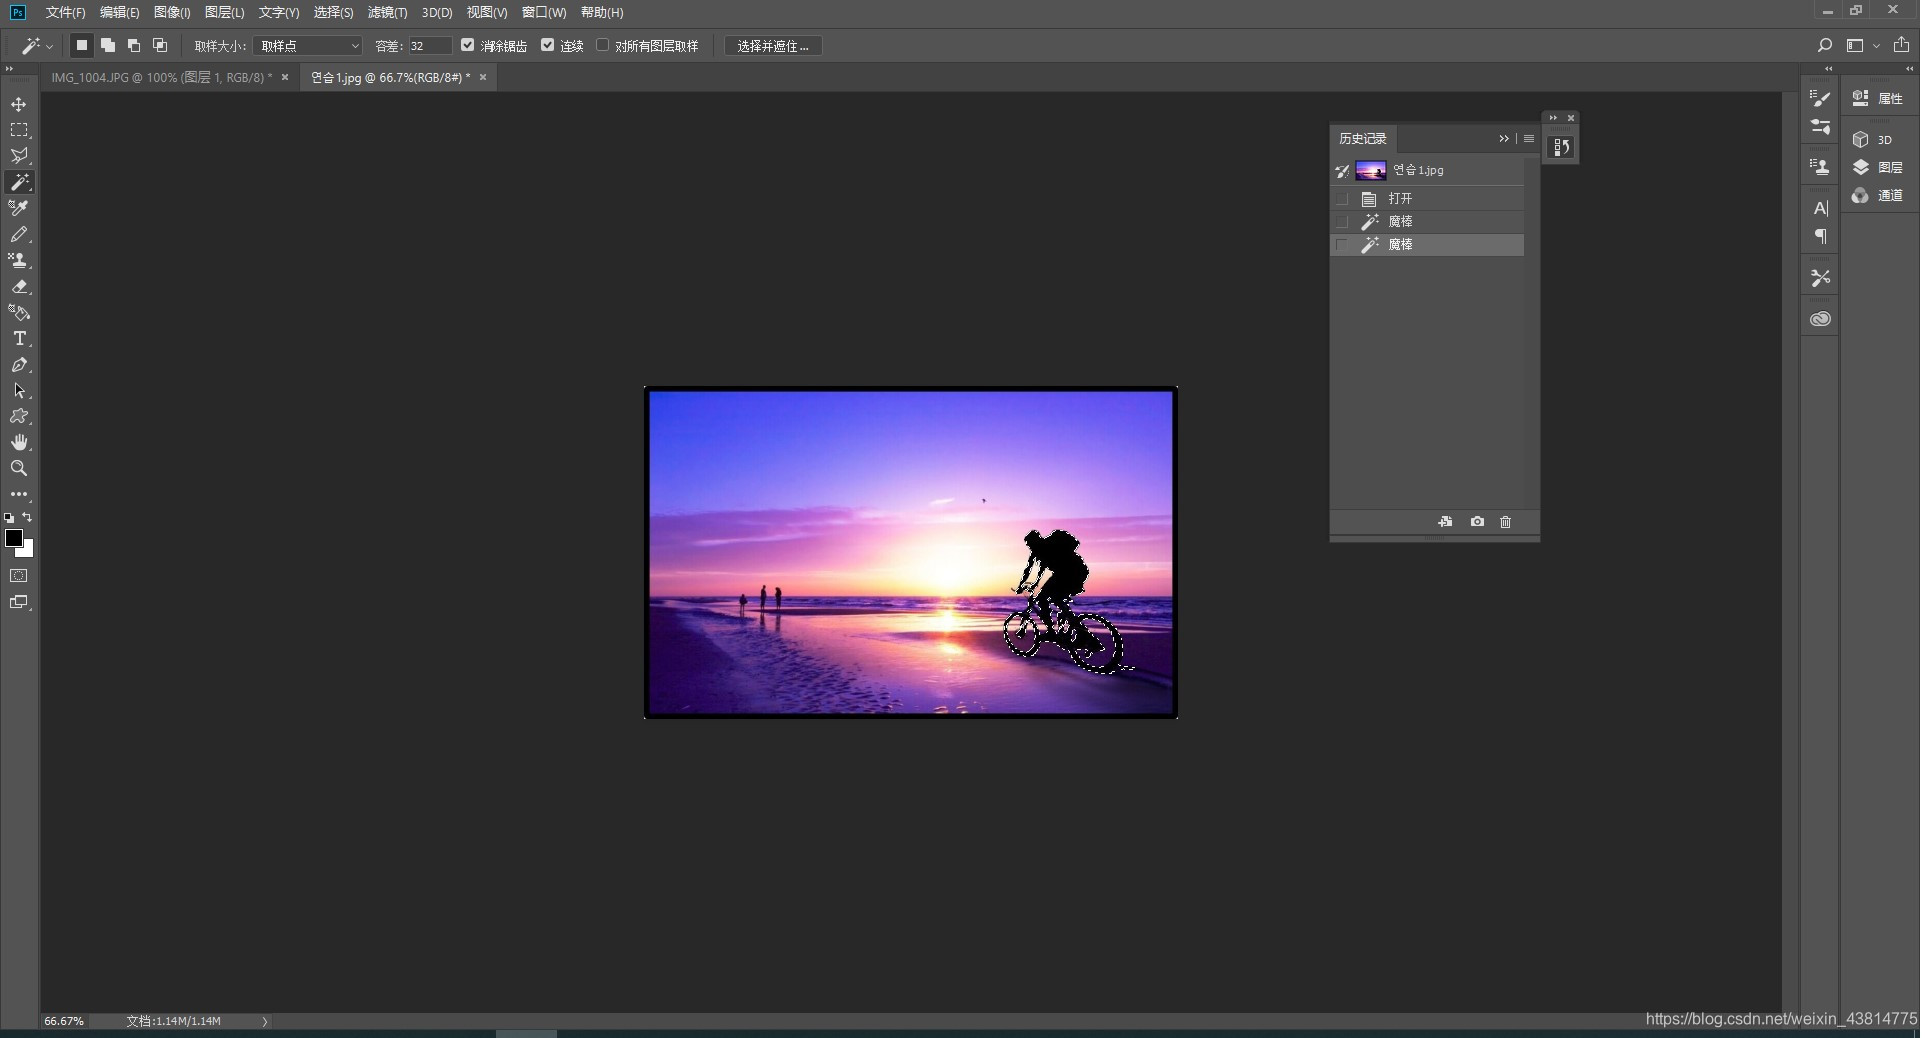Create new document from current history state
Screen dimensions: 1928x1038
(x=1445, y=522)
